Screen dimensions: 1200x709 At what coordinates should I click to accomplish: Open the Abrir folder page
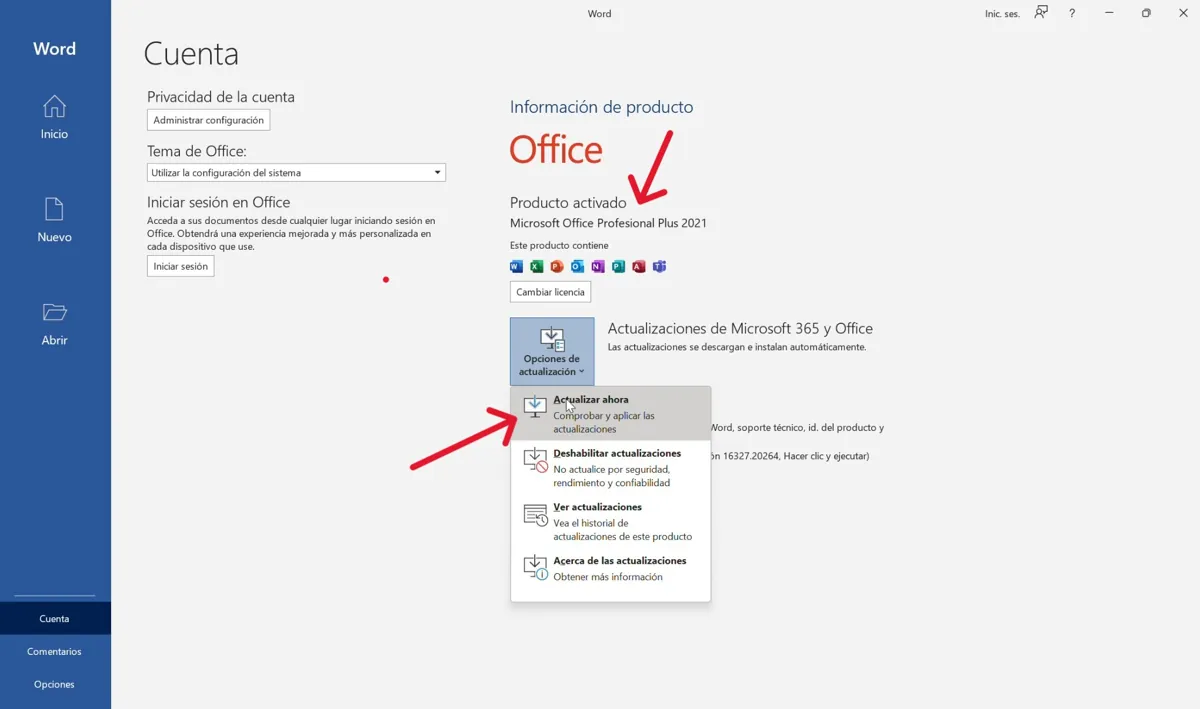[x=54, y=323]
